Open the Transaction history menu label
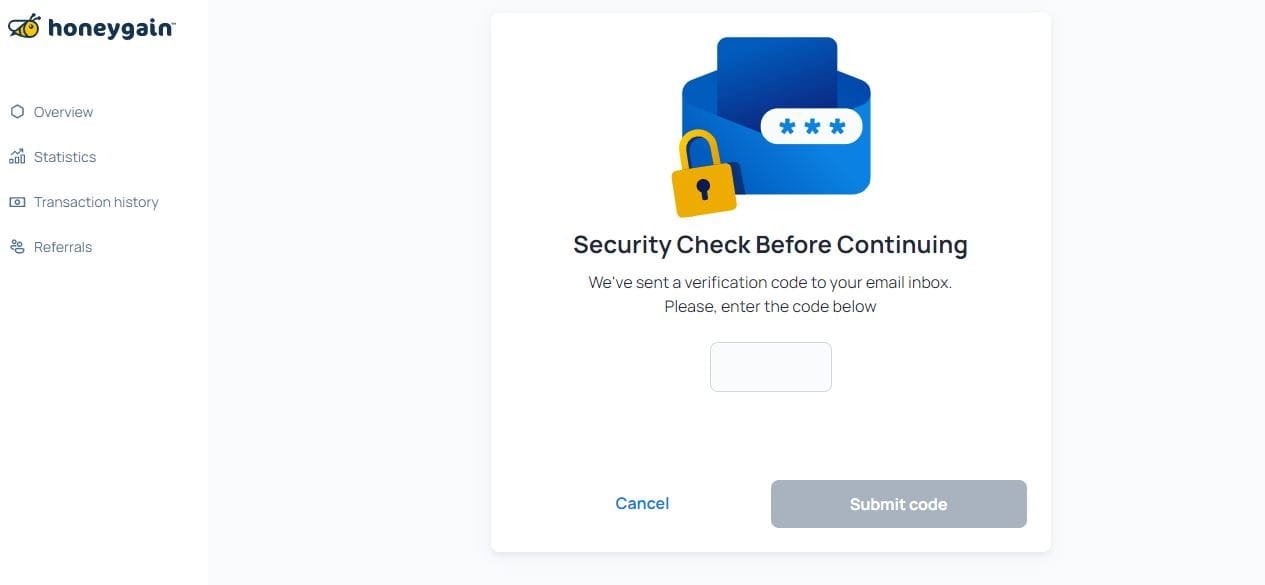Viewport: 1265px width, 585px height. 96,202
